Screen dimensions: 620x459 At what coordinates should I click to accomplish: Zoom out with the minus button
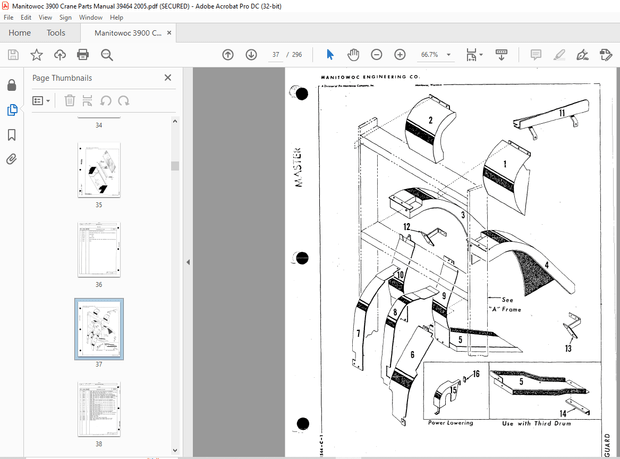tap(377, 55)
